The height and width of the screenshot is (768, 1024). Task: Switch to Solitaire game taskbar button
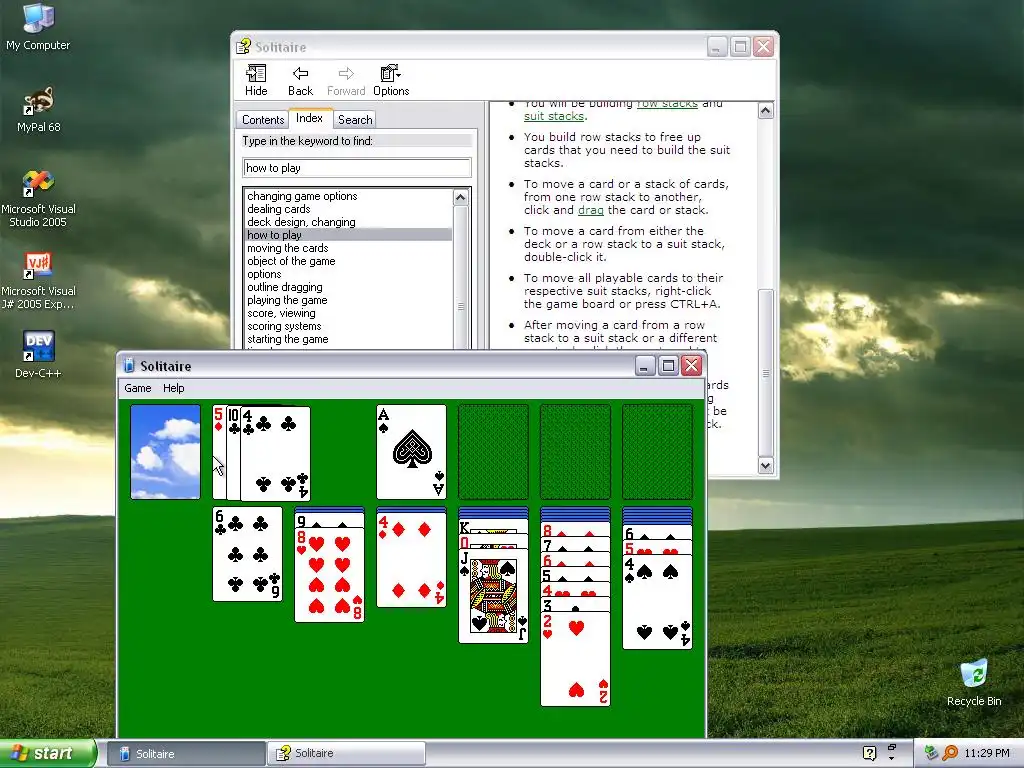pyautogui.click(x=186, y=754)
